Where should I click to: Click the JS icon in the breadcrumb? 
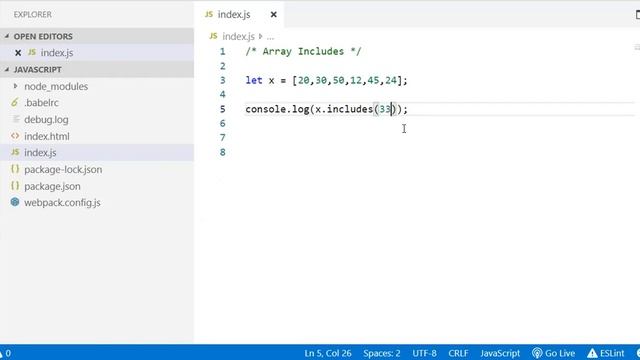pos(213,36)
